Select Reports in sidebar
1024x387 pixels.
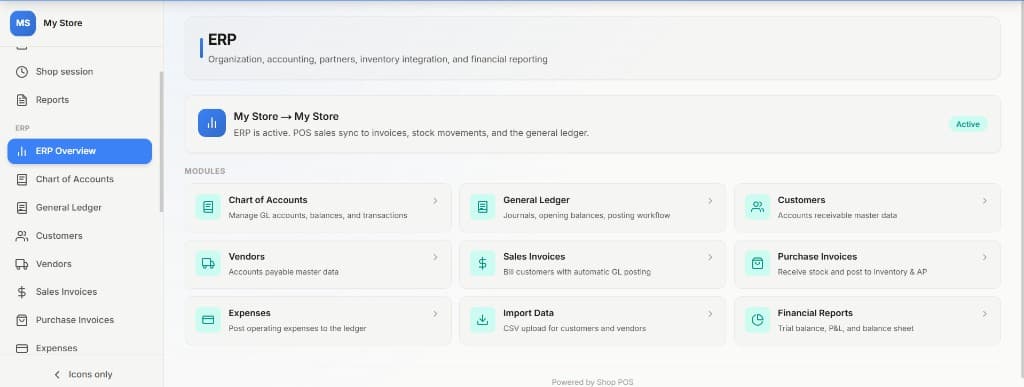[80, 100]
